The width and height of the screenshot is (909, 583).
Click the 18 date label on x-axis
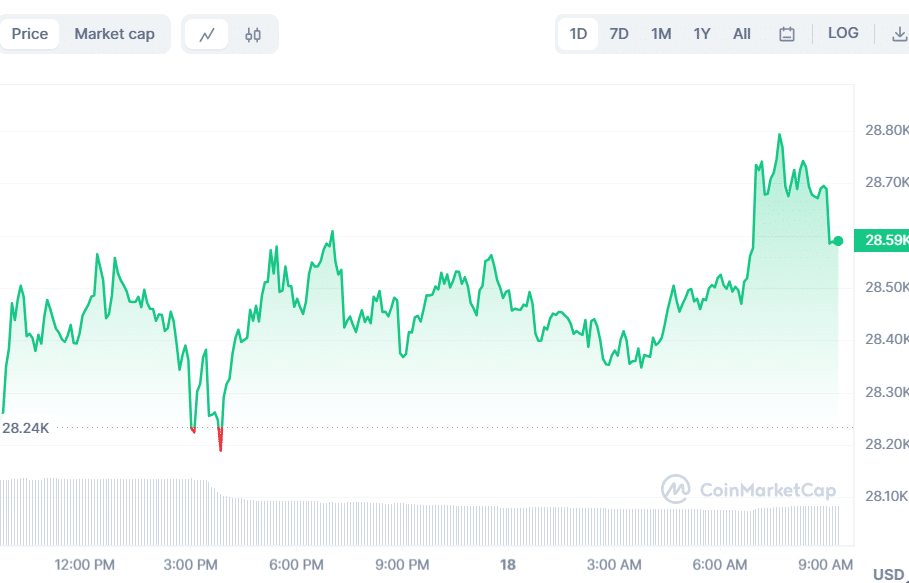pyautogui.click(x=510, y=564)
